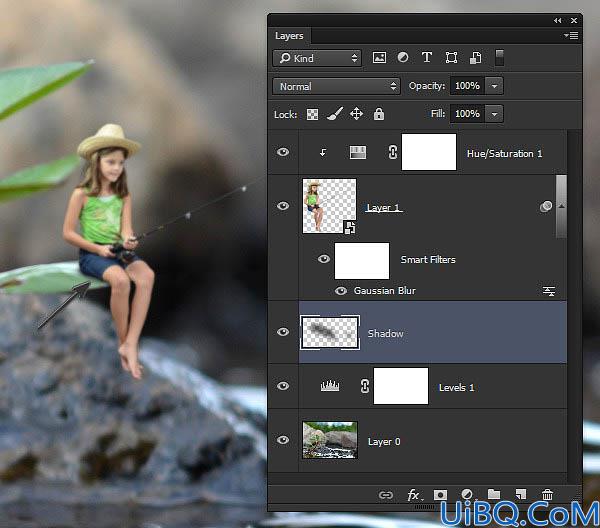Create new fill or adjustment layer
The image size is (600, 528).
tap(467, 495)
